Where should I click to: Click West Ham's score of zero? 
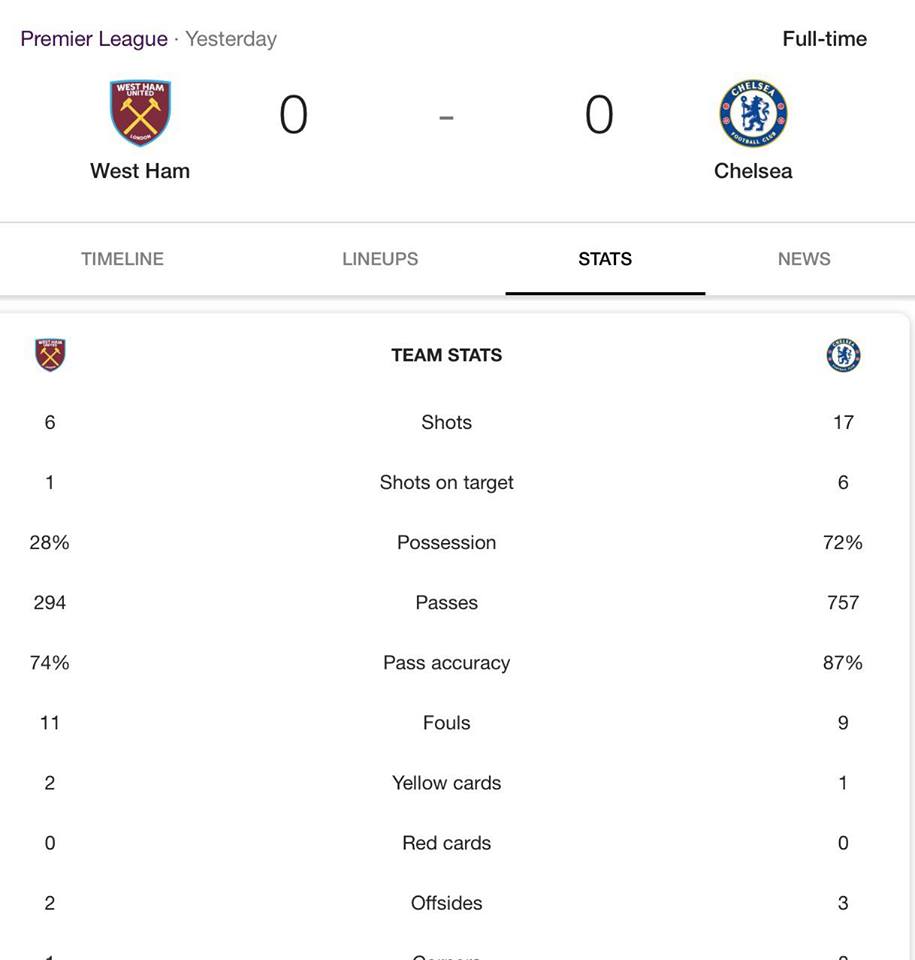point(293,114)
